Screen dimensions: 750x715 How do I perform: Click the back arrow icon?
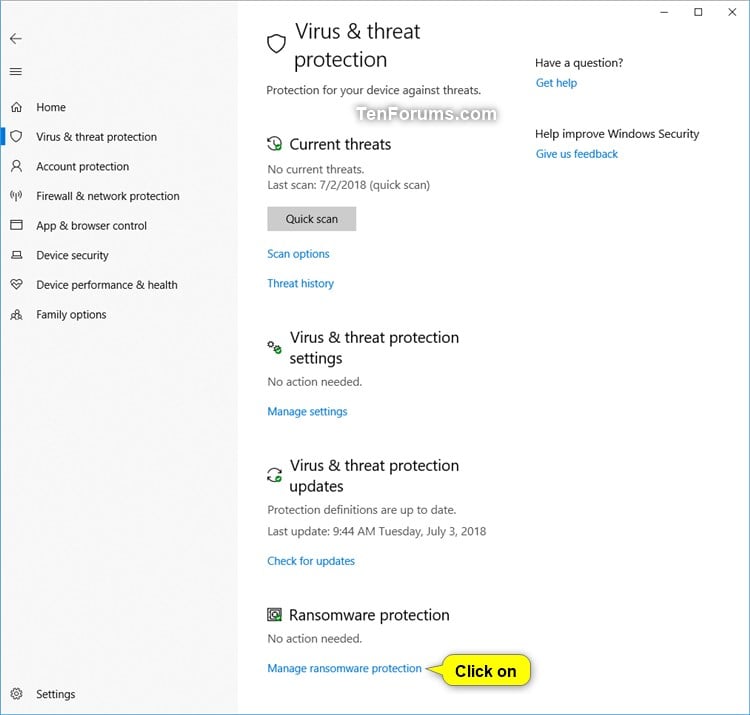(x=16, y=39)
